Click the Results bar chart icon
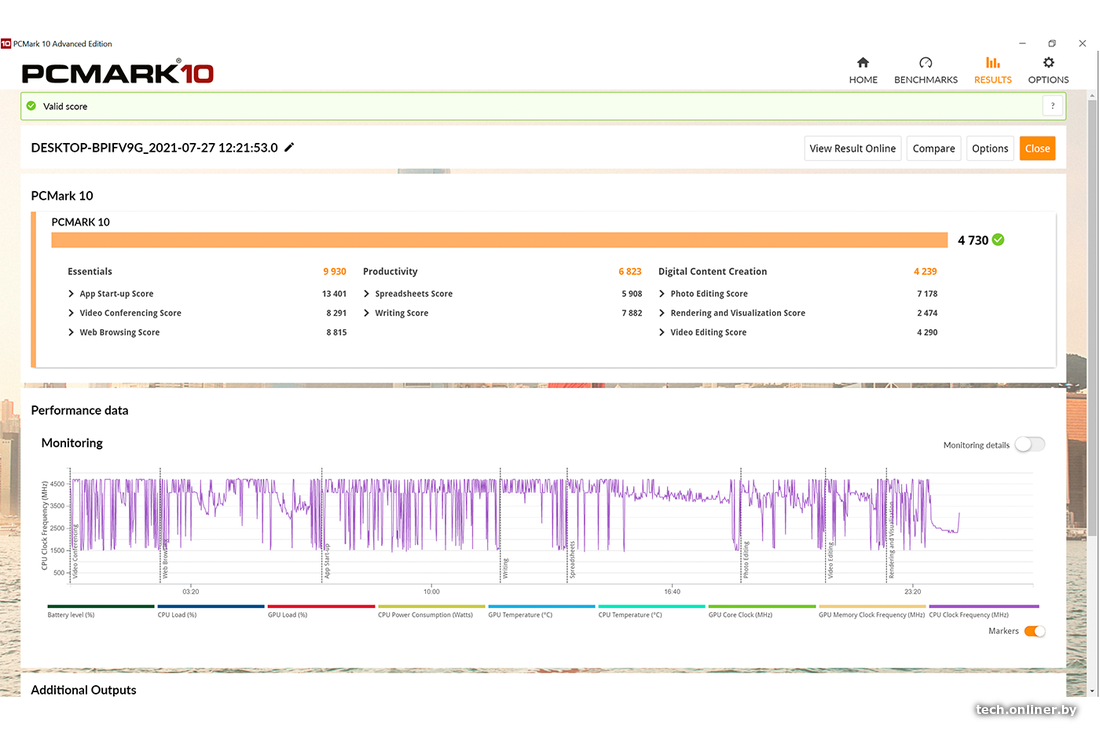This screenshot has width=1100, height=733. point(993,62)
